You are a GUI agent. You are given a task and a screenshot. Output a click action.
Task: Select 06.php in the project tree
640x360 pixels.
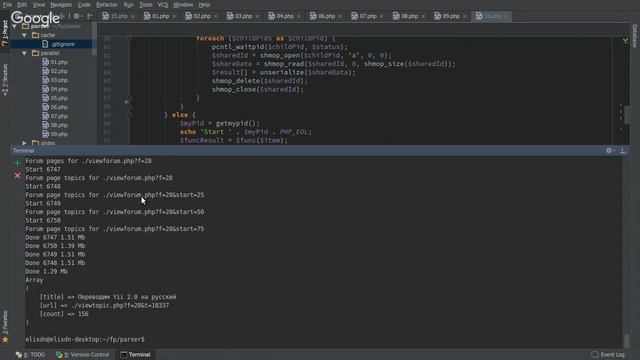pyautogui.click(x=55, y=107)
